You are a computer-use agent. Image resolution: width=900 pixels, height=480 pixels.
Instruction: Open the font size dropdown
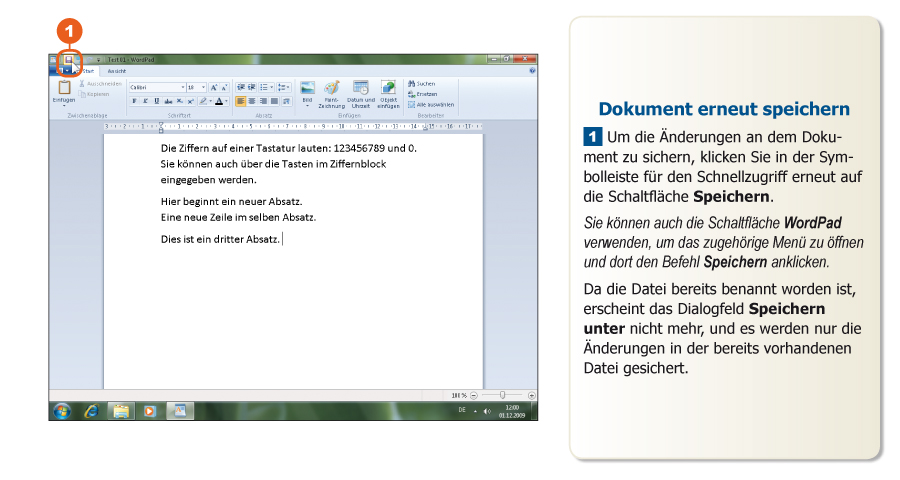[x=203, y=88]
